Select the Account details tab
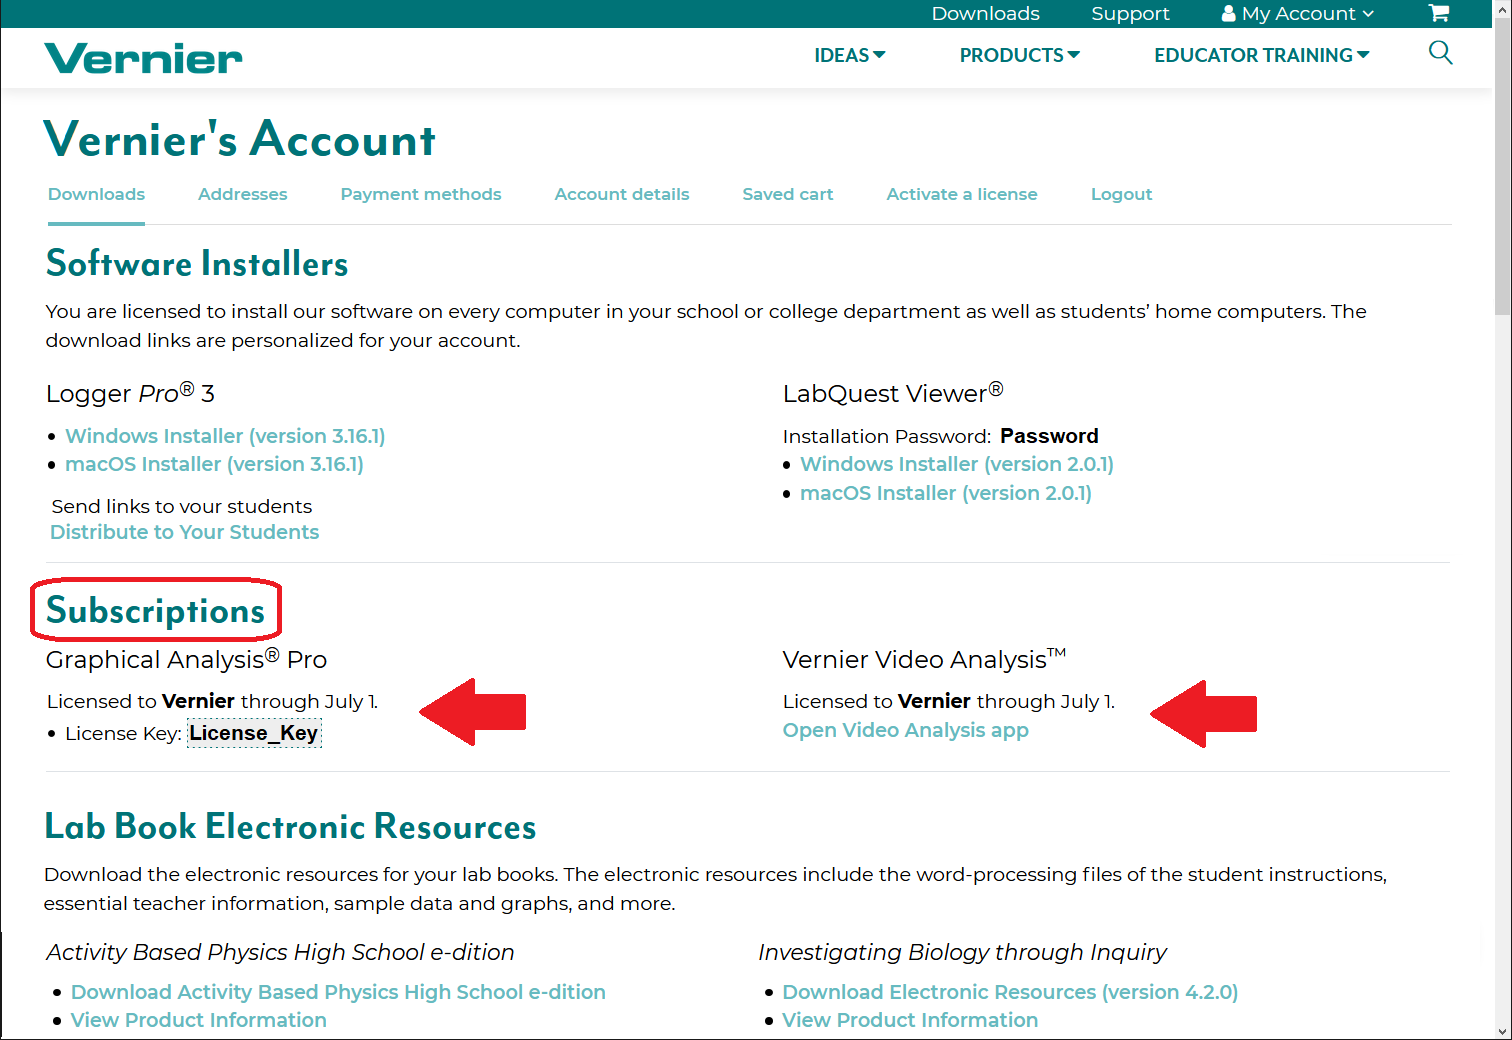The width and height of the screenshot is (1512, 1040). (x=622, y=194)
